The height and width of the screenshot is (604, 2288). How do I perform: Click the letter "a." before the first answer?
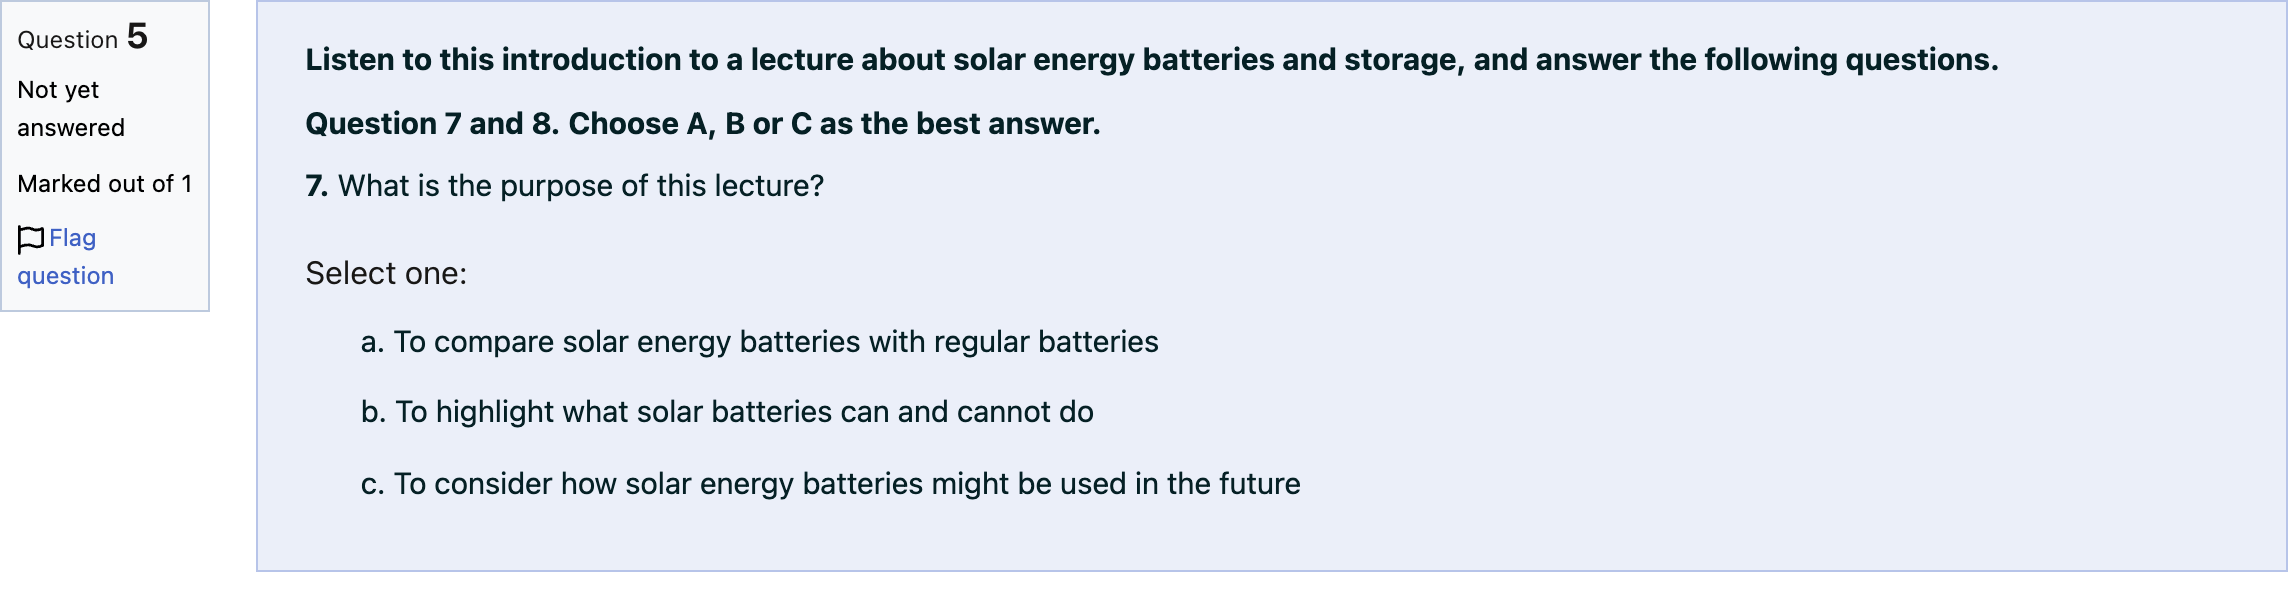pos(373,342)
